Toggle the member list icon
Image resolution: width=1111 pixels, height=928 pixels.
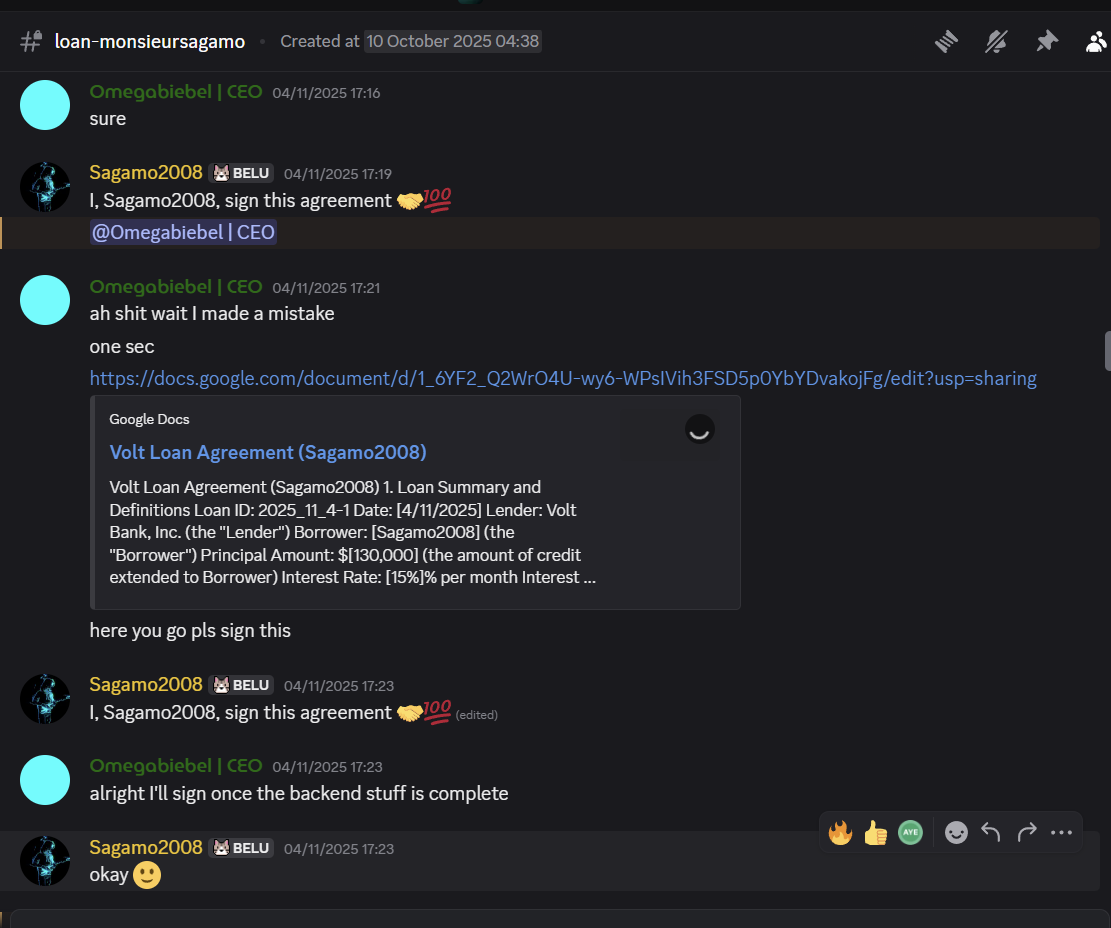point(1097,41)
